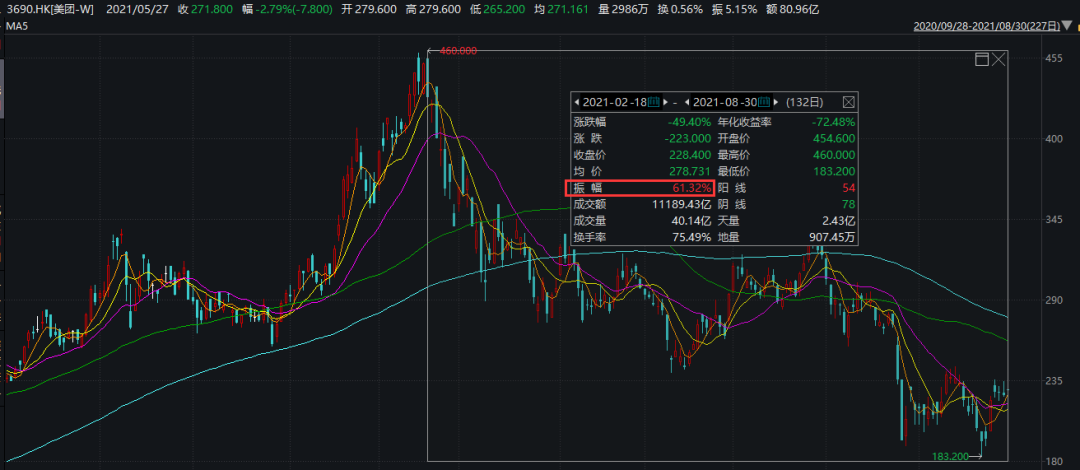
Task: Click the 455 price axis label
Action: [1054, 59]
